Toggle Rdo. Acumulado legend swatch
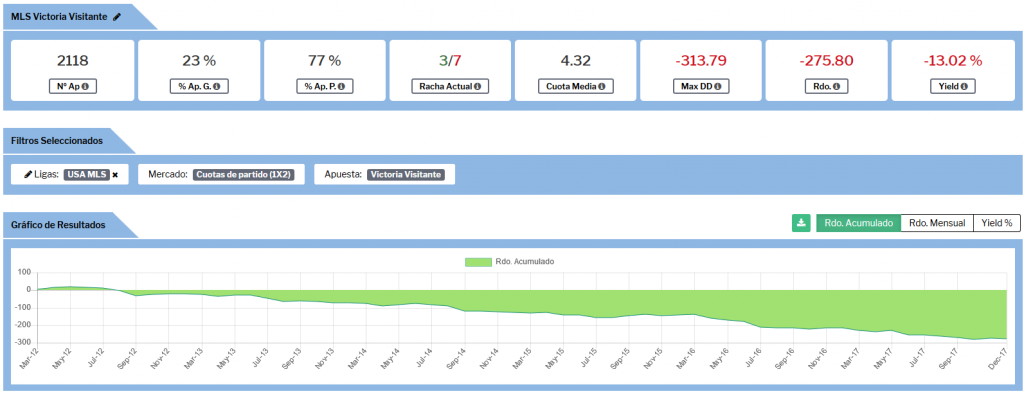The height and width of the screenshot is (396, 1024). tap(478, 261)
